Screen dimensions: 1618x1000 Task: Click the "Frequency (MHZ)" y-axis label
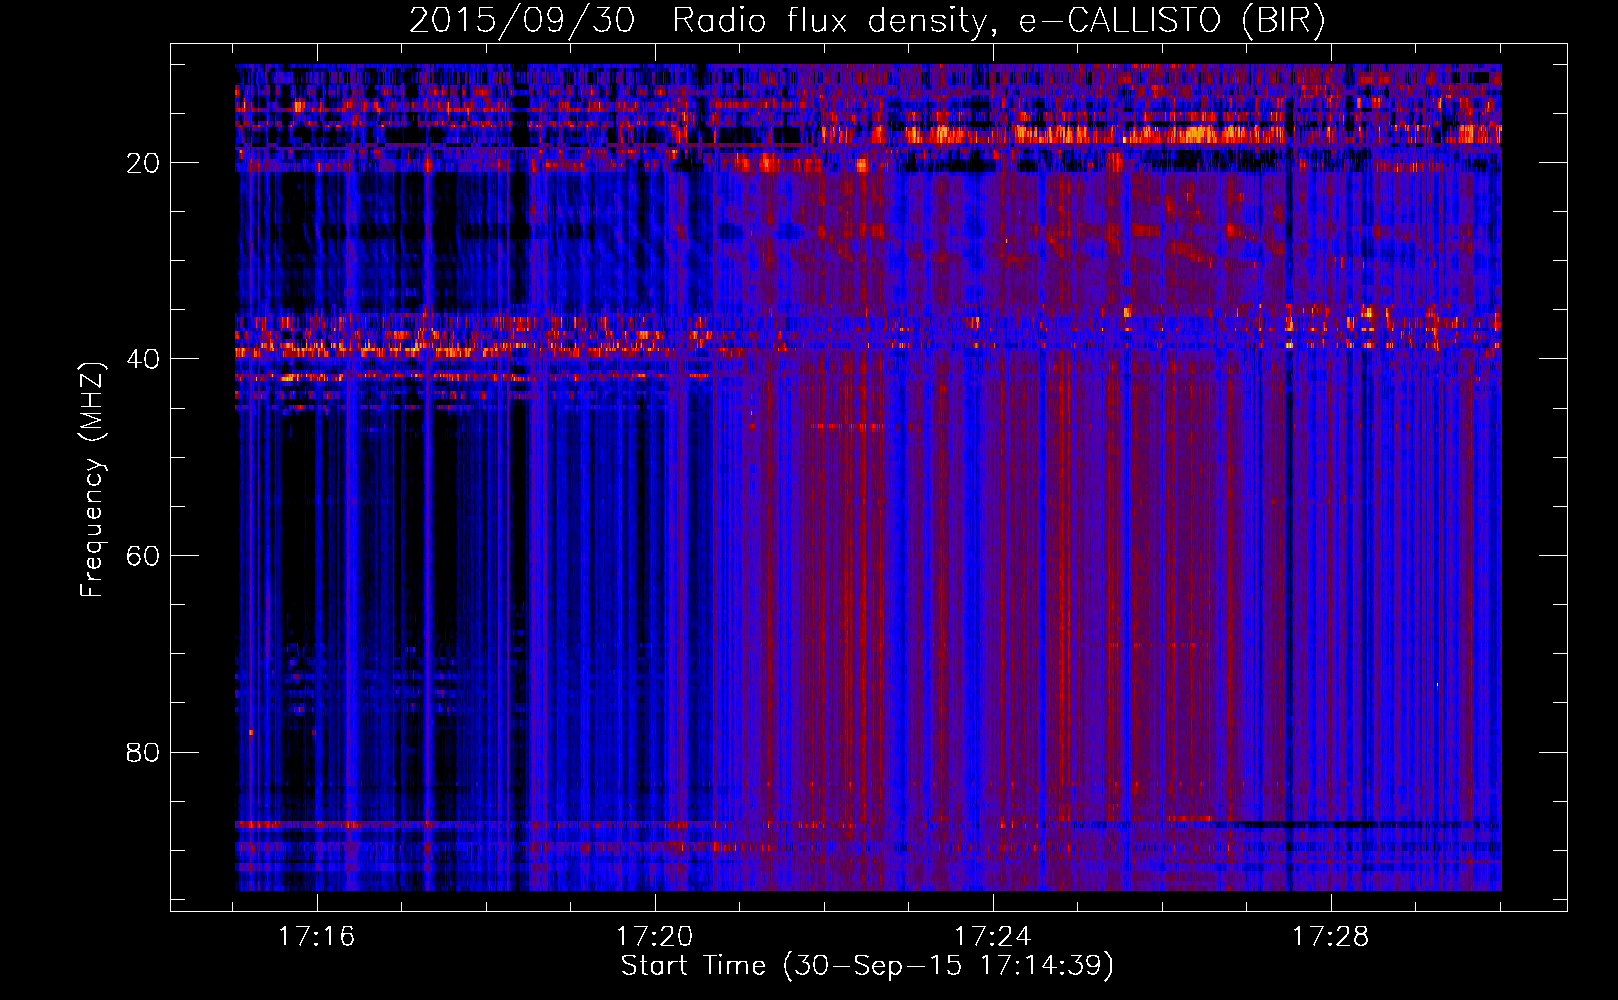92,480
